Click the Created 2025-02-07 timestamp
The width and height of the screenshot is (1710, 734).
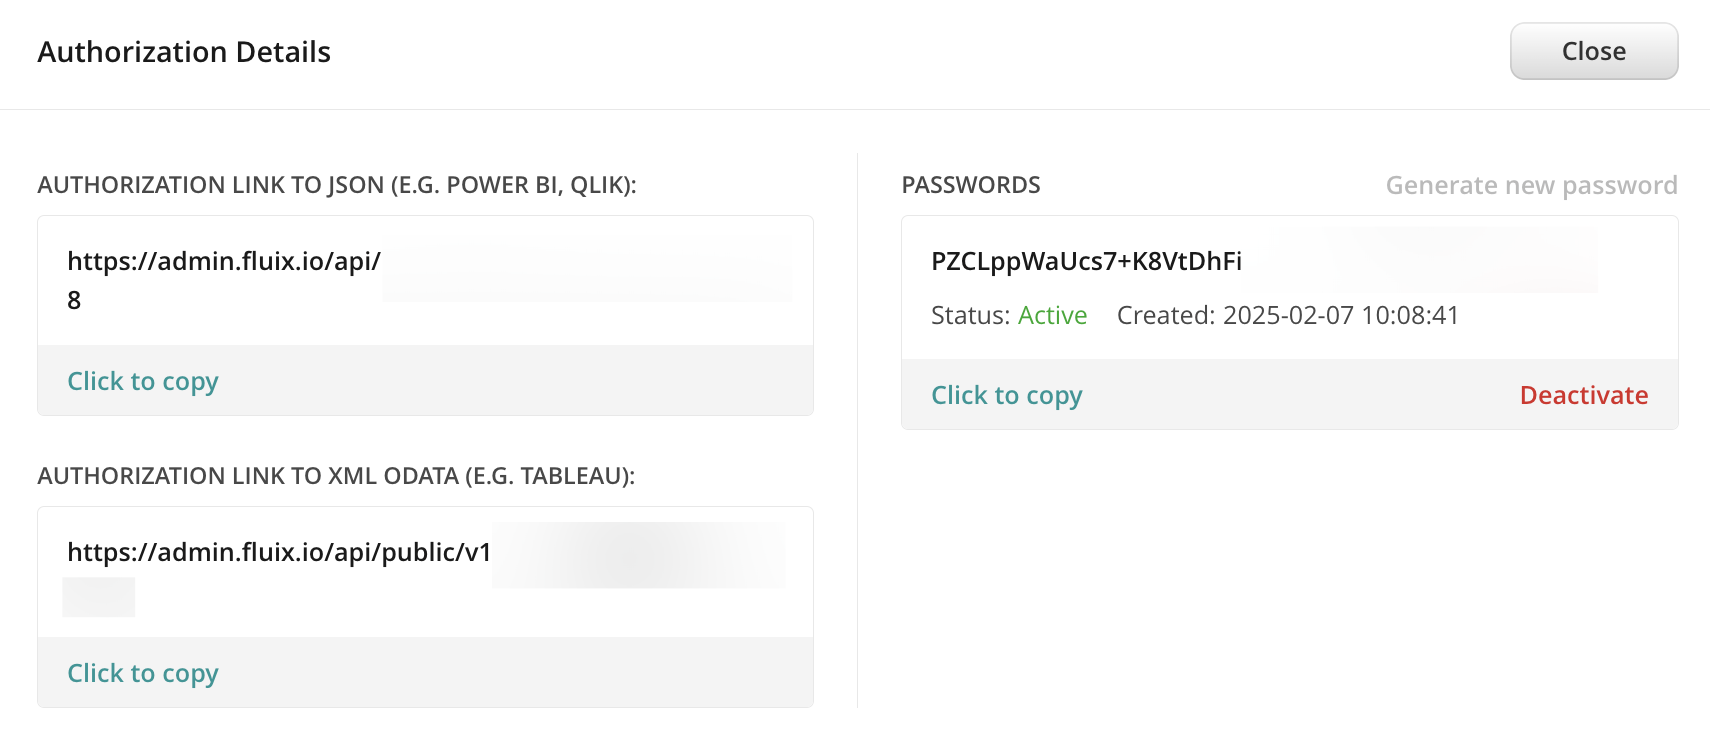click(1287, 315)
